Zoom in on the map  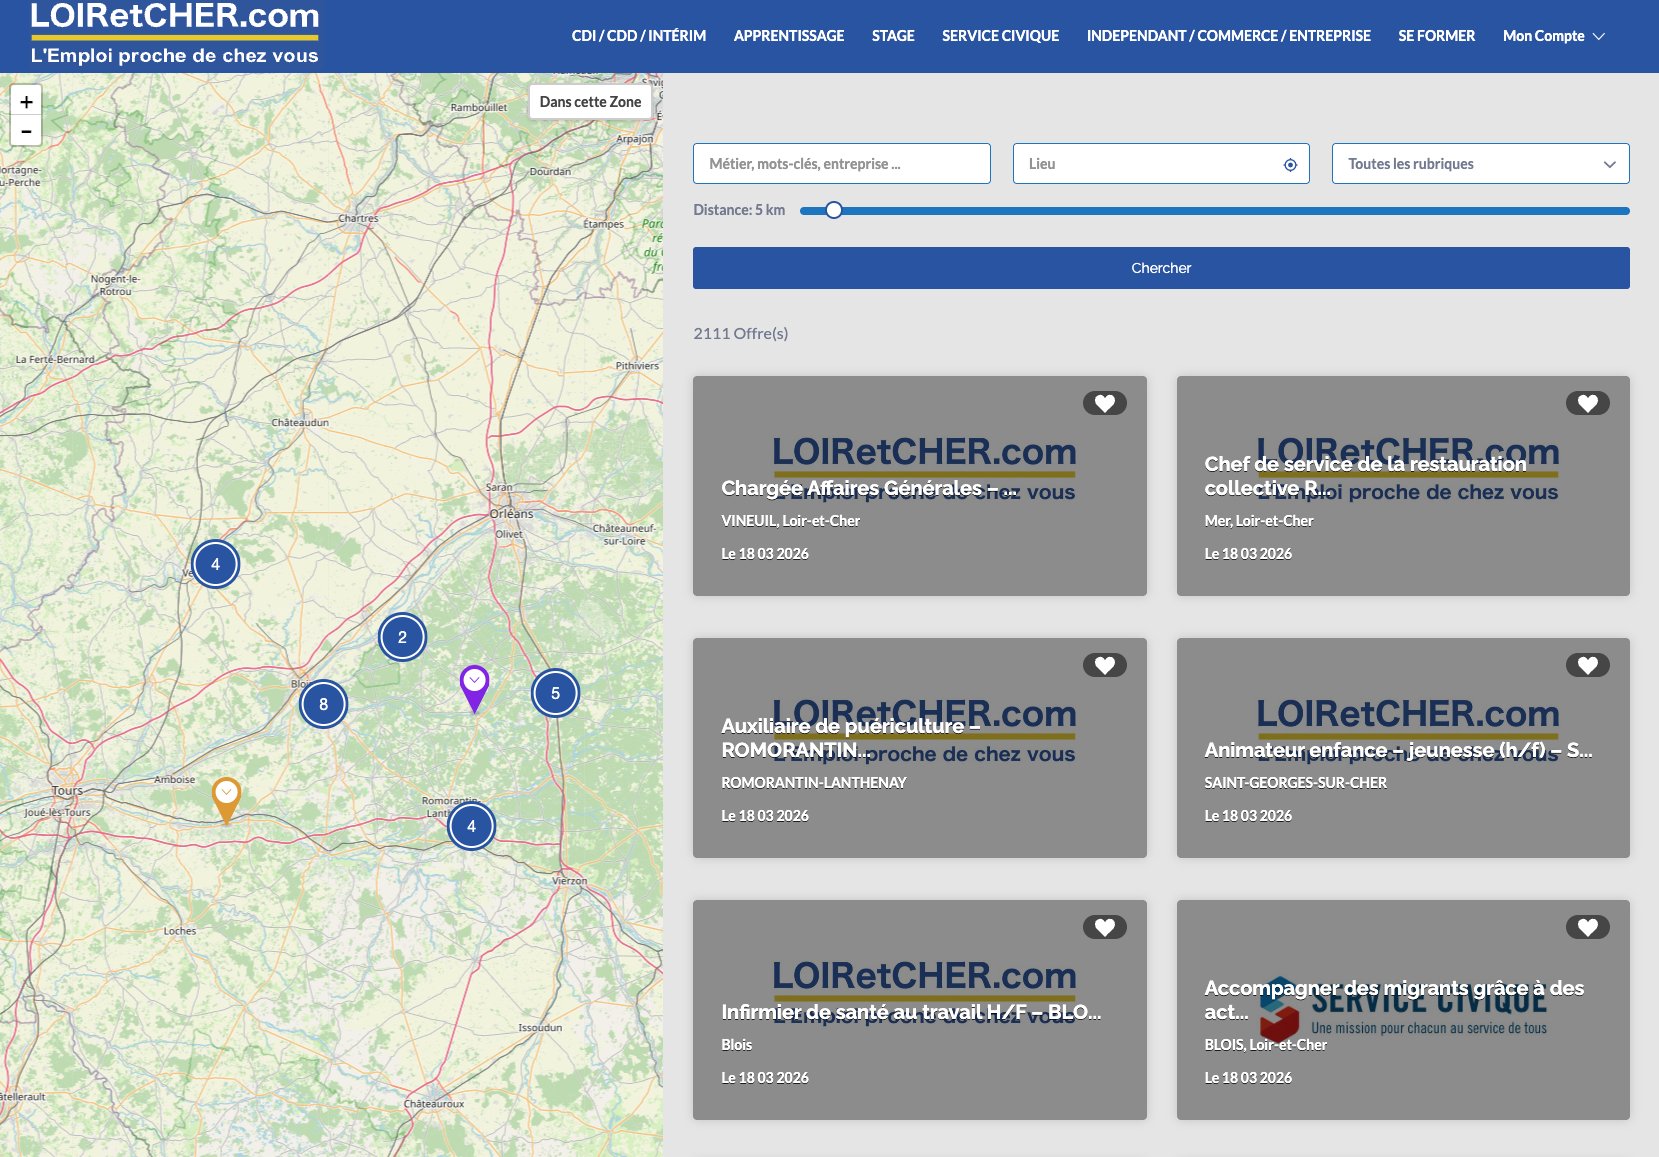tap(26, 101)
